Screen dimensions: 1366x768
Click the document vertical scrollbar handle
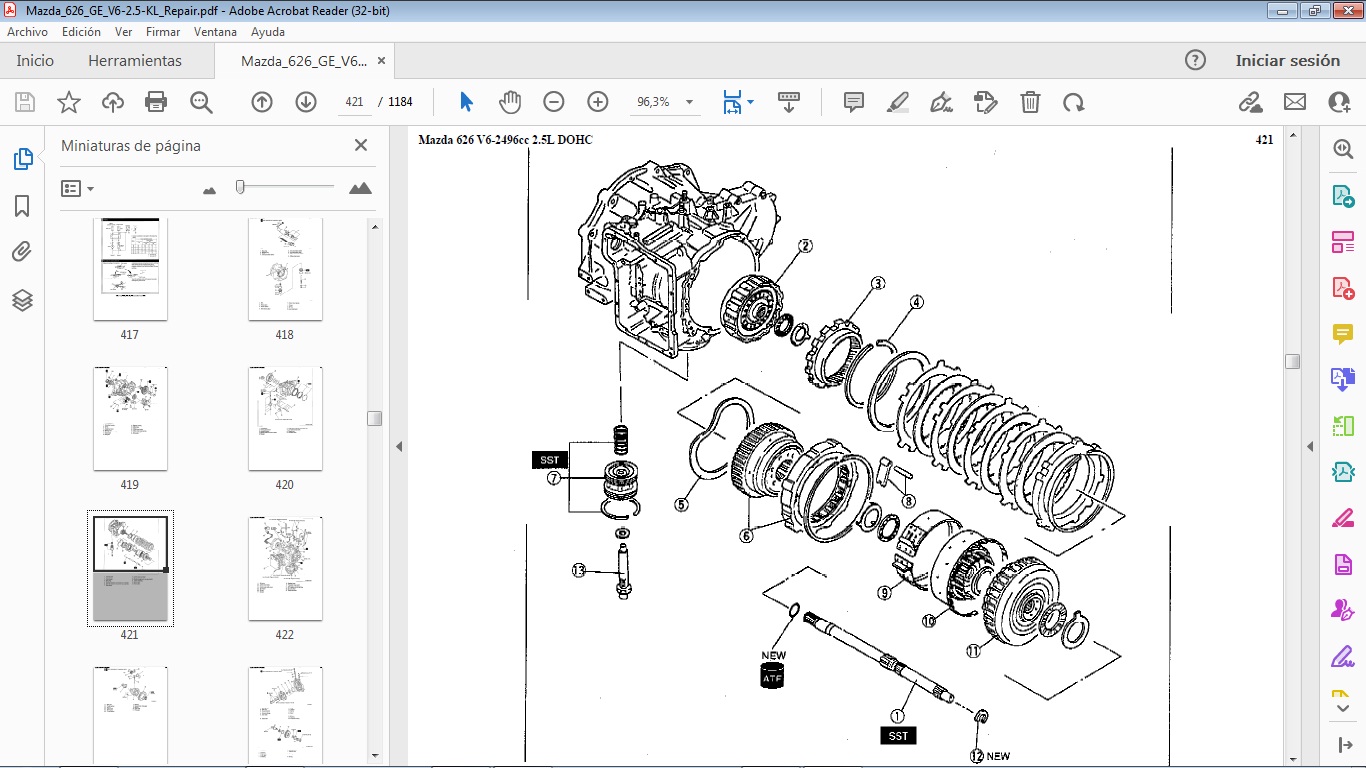pyautogui.click(x=1292, y=361)
